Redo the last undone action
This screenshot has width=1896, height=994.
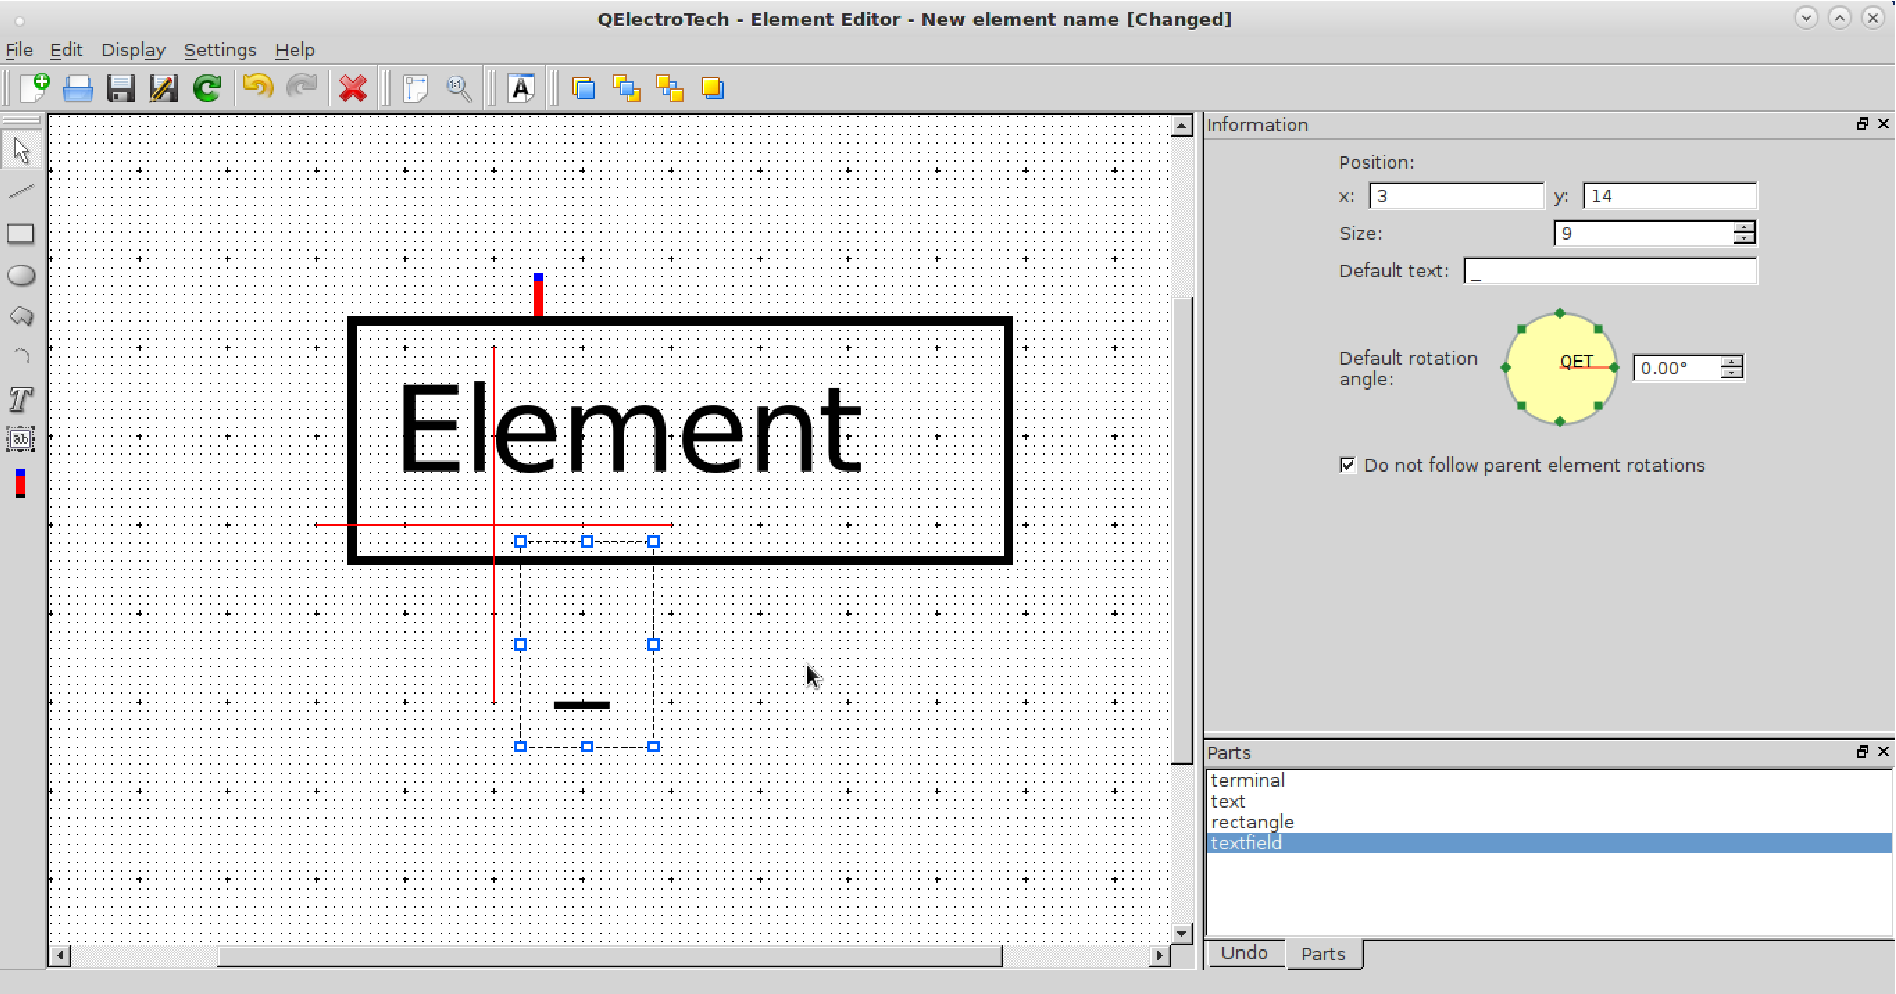coord(301,88)
